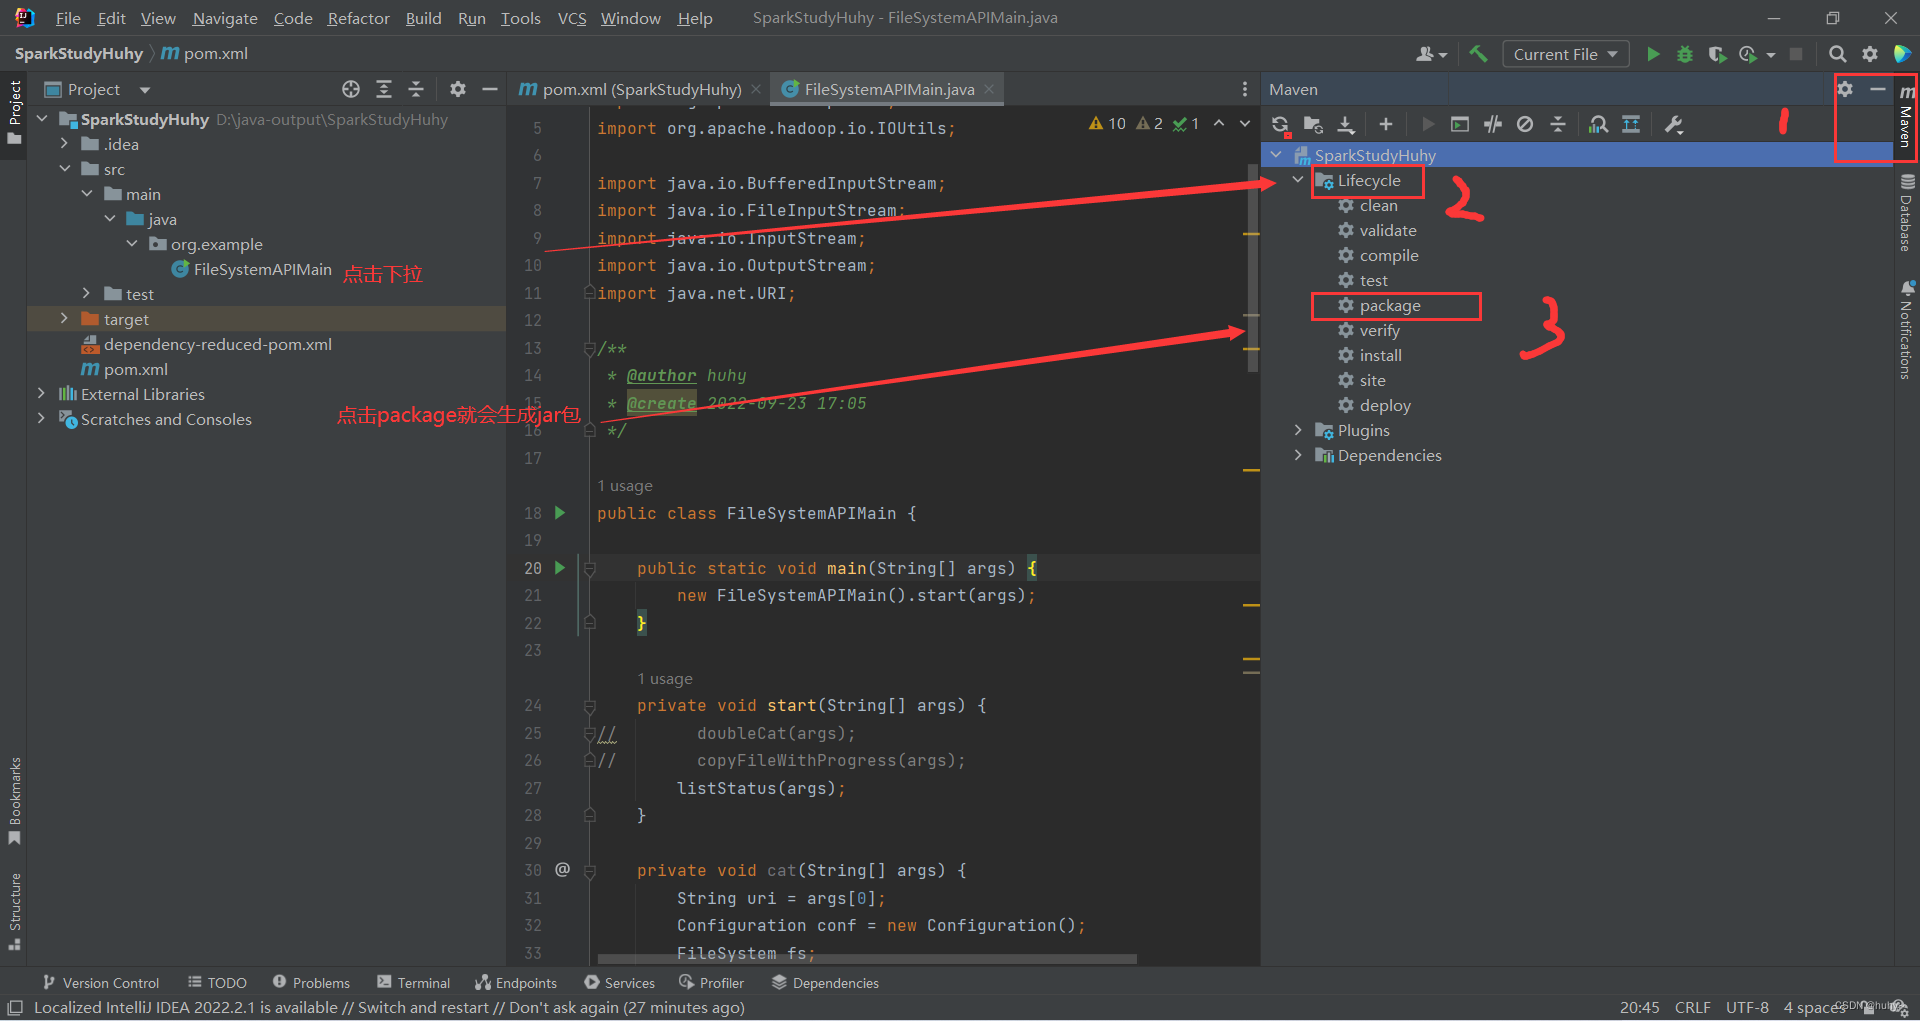Change CRLF line separator in status bar
Viewport: 1920px width, 1021px height.
click(x=1693, y=1008)
